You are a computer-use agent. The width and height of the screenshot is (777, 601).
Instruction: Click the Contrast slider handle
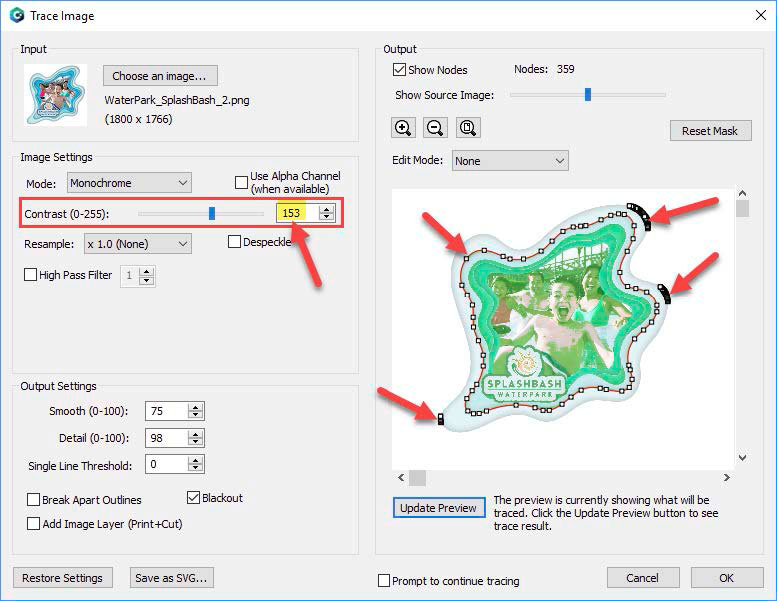212,214
